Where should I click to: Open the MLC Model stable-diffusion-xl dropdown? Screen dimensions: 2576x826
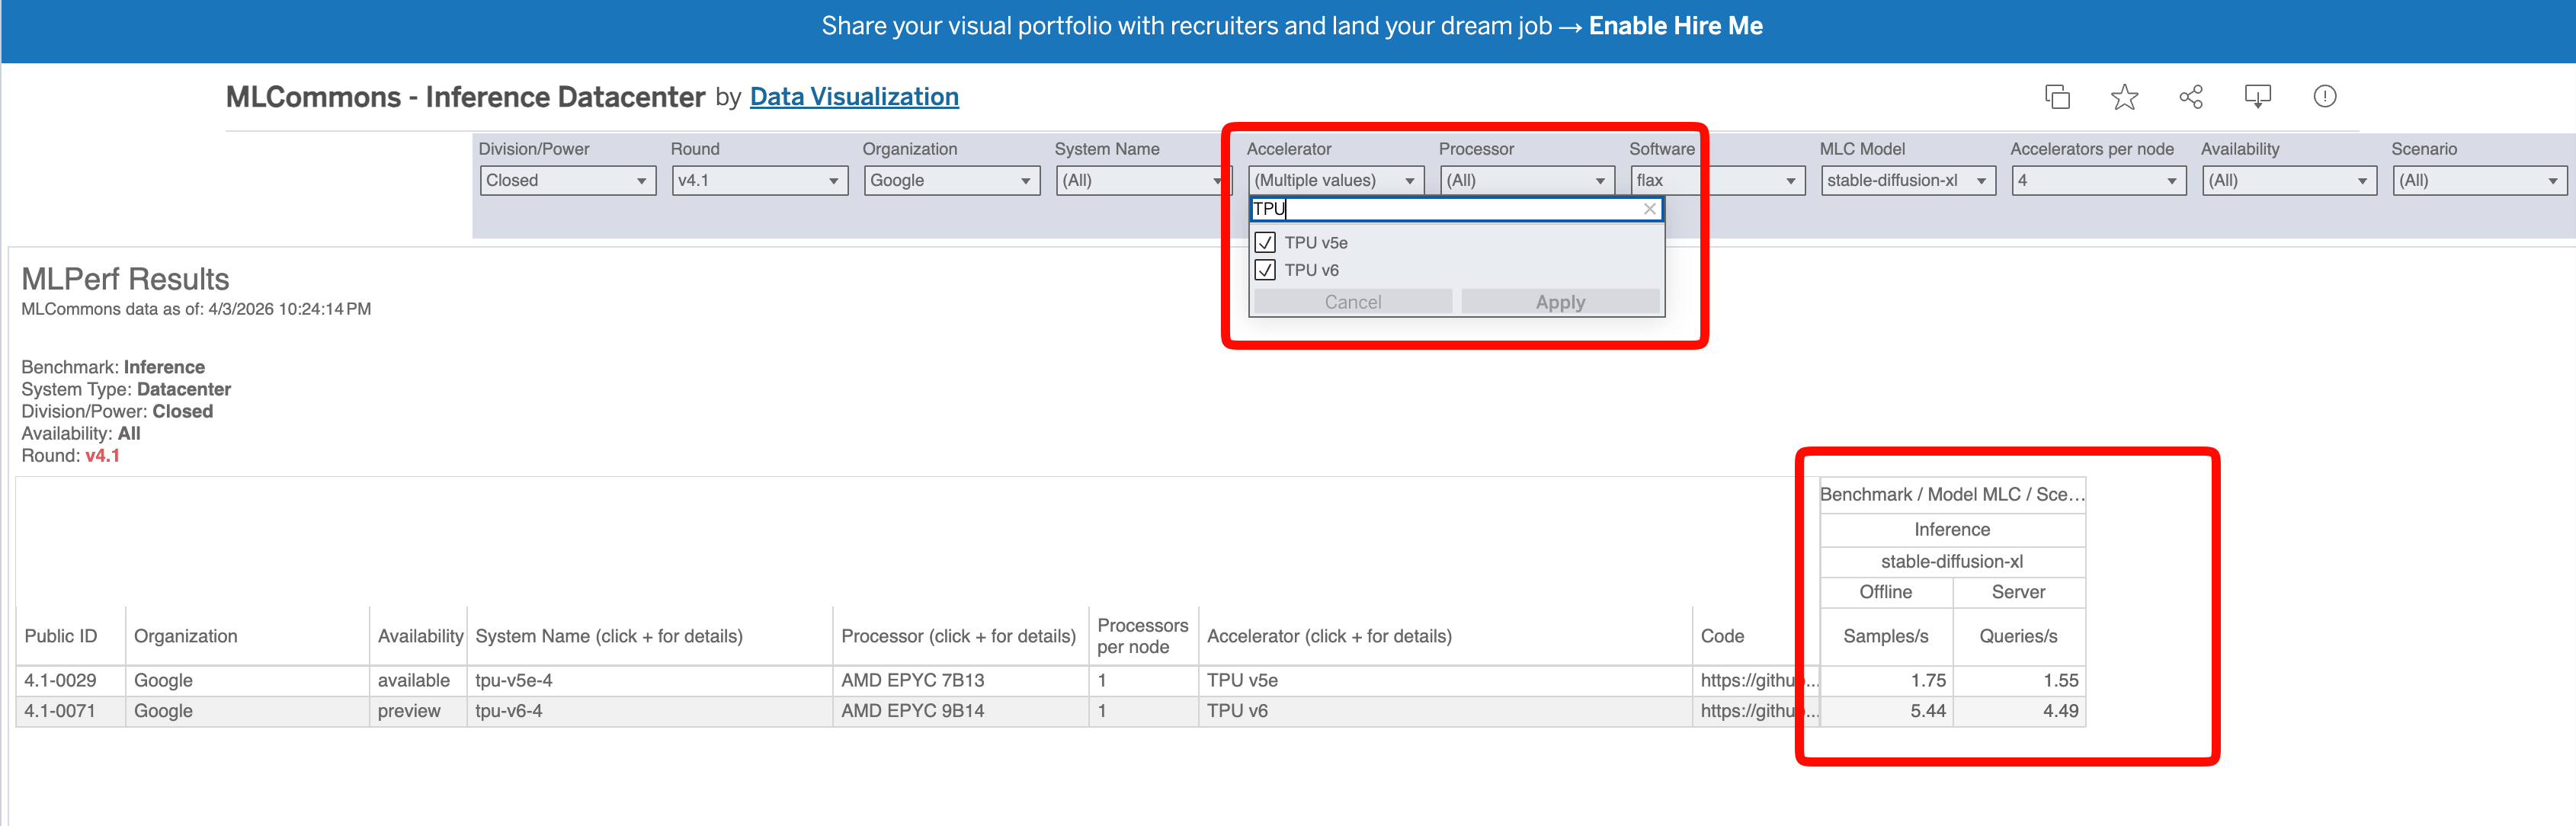(x=1908, y=181)
